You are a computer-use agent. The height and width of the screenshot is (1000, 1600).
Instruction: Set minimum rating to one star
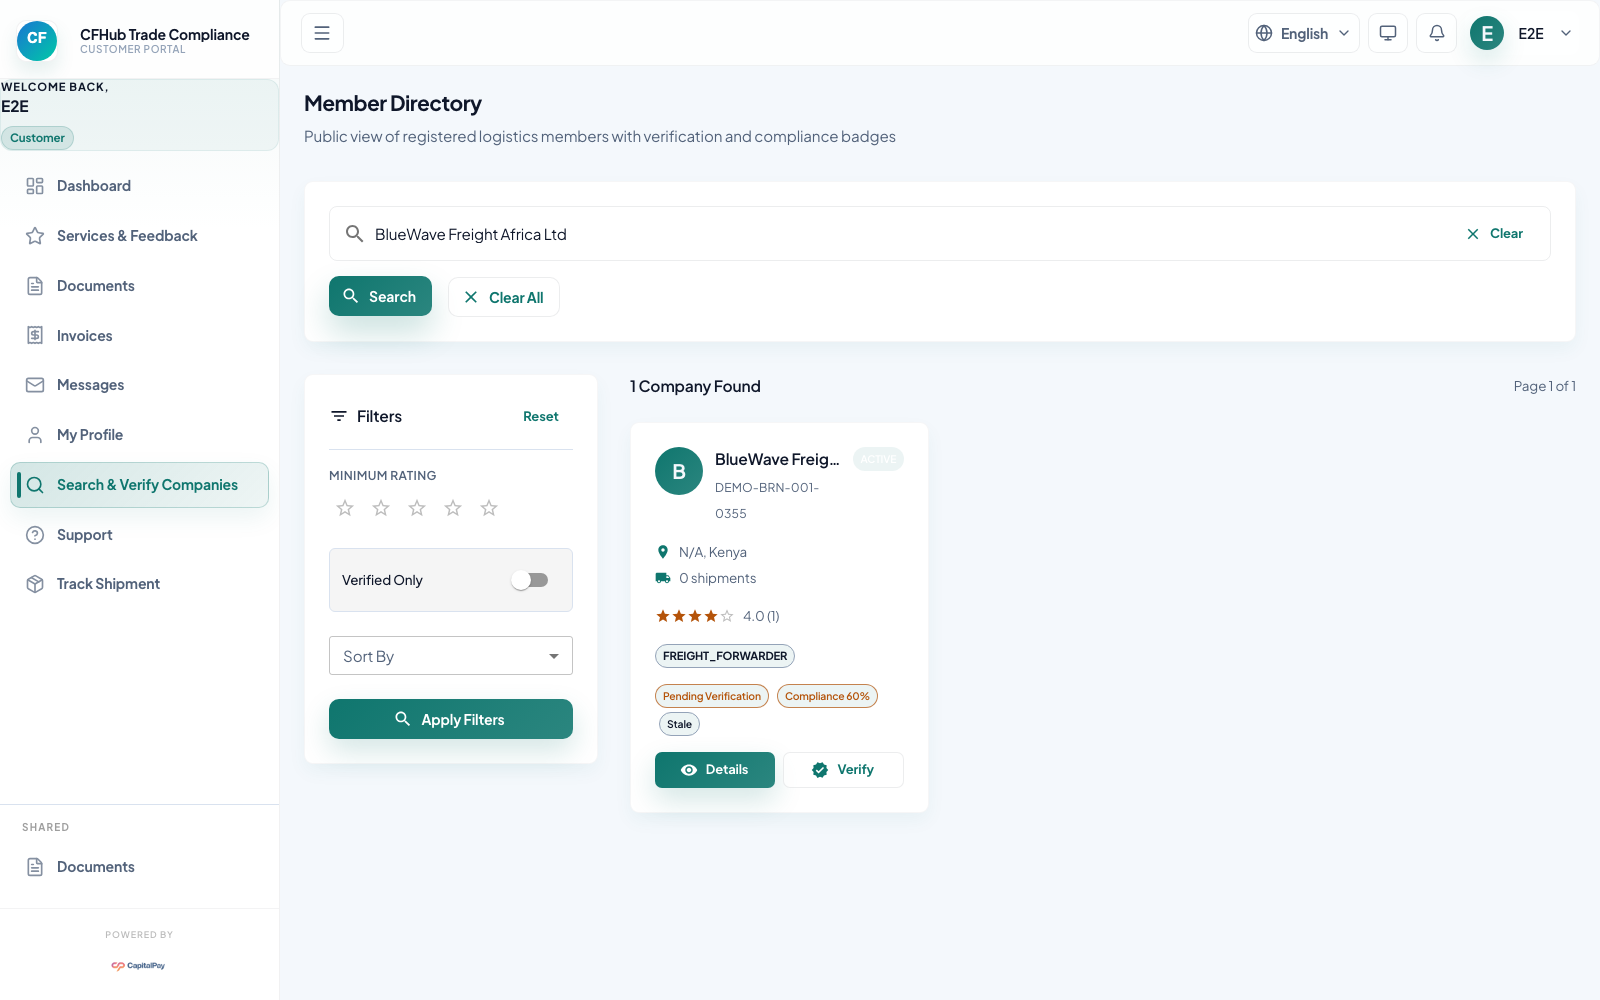pos(345,508)
